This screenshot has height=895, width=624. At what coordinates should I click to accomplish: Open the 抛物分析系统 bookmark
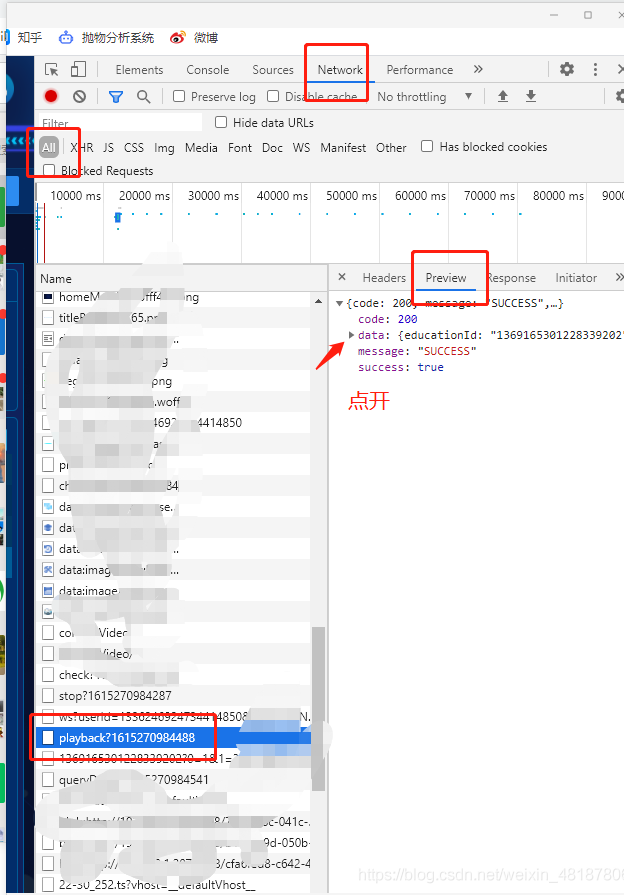click(106, 38)
